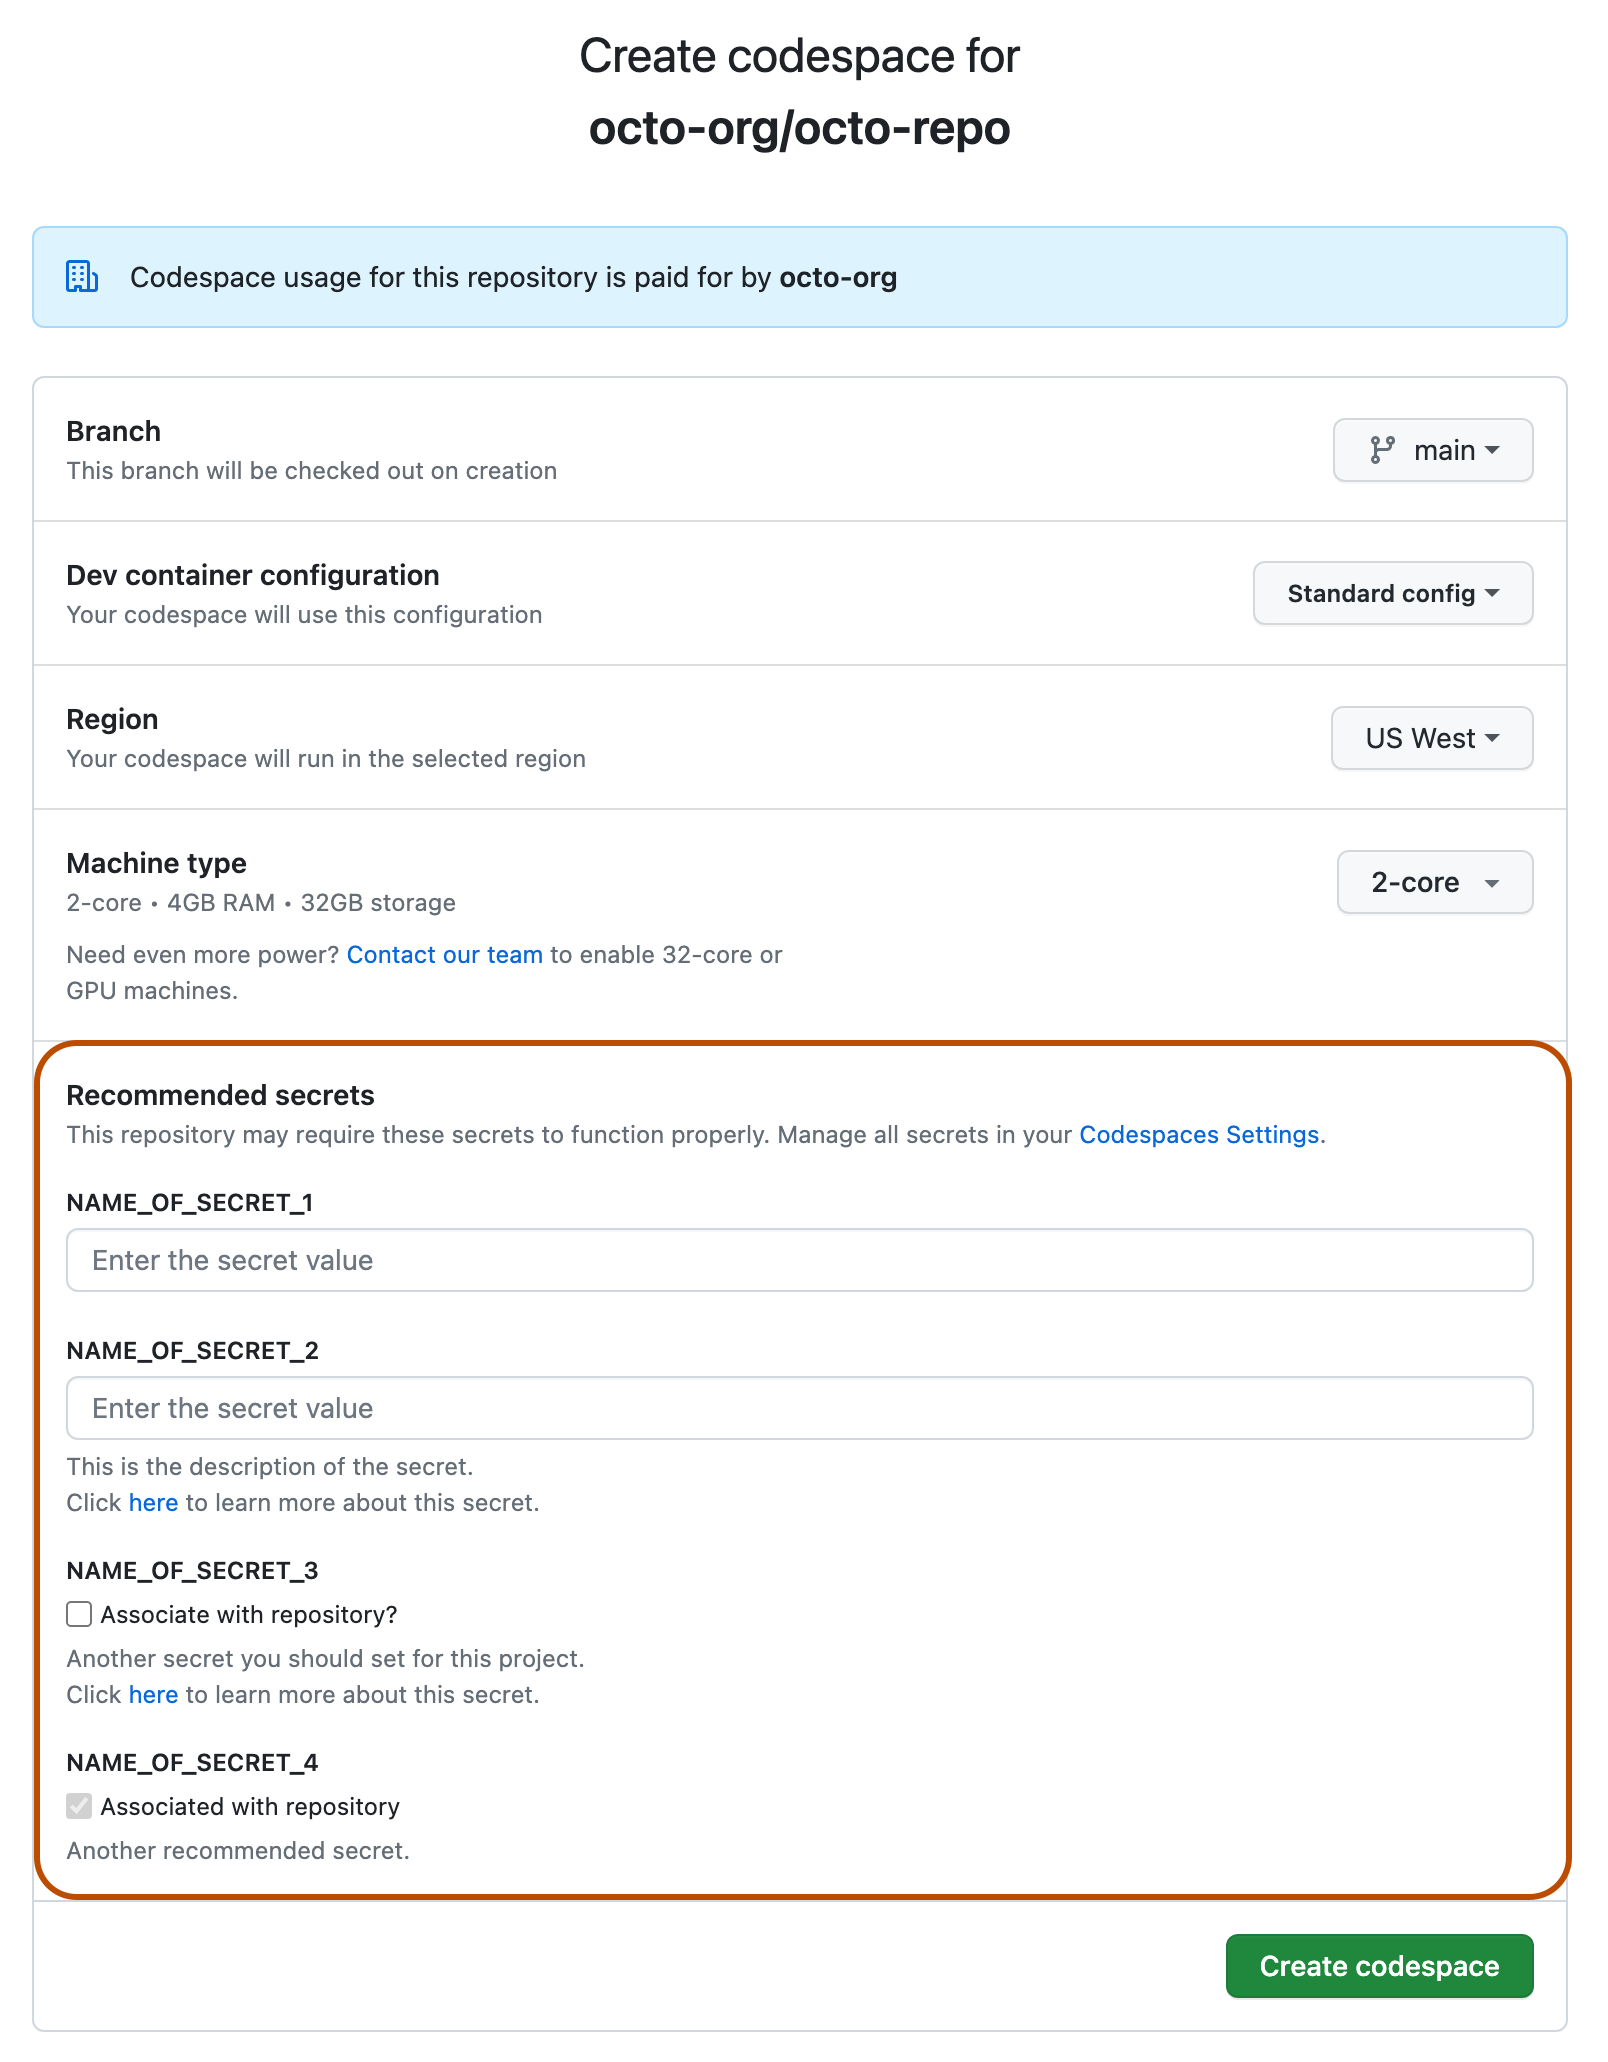Click the caret on the main branch selector
Screen dimensions: 1608x2062
1493,450
